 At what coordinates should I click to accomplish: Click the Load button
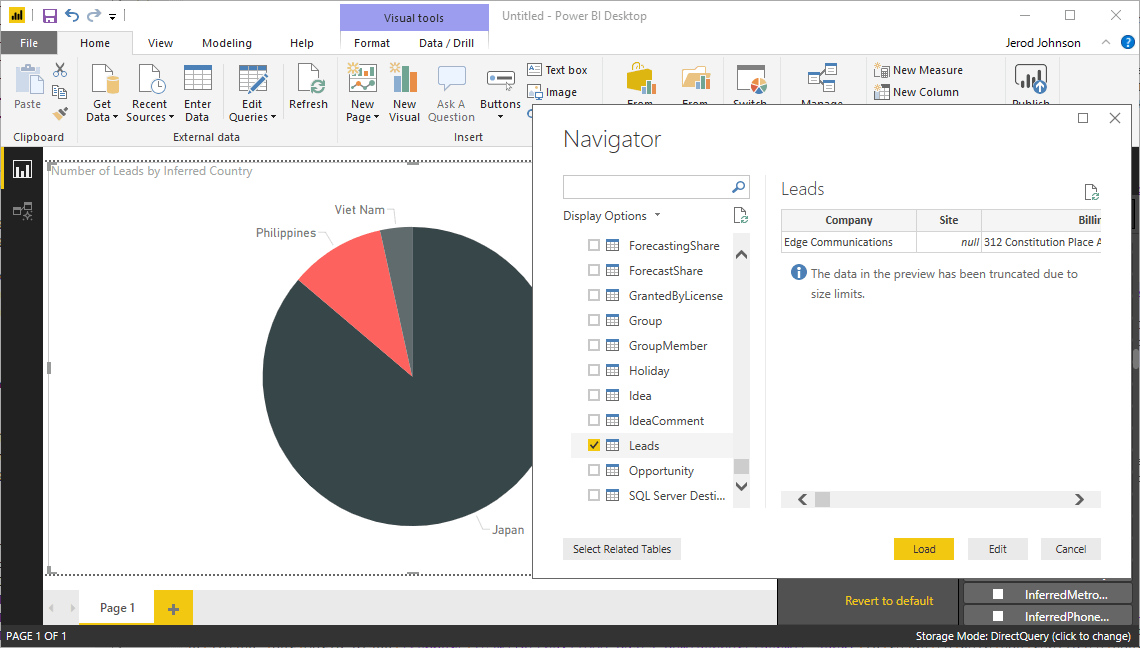tap(923, 549)
